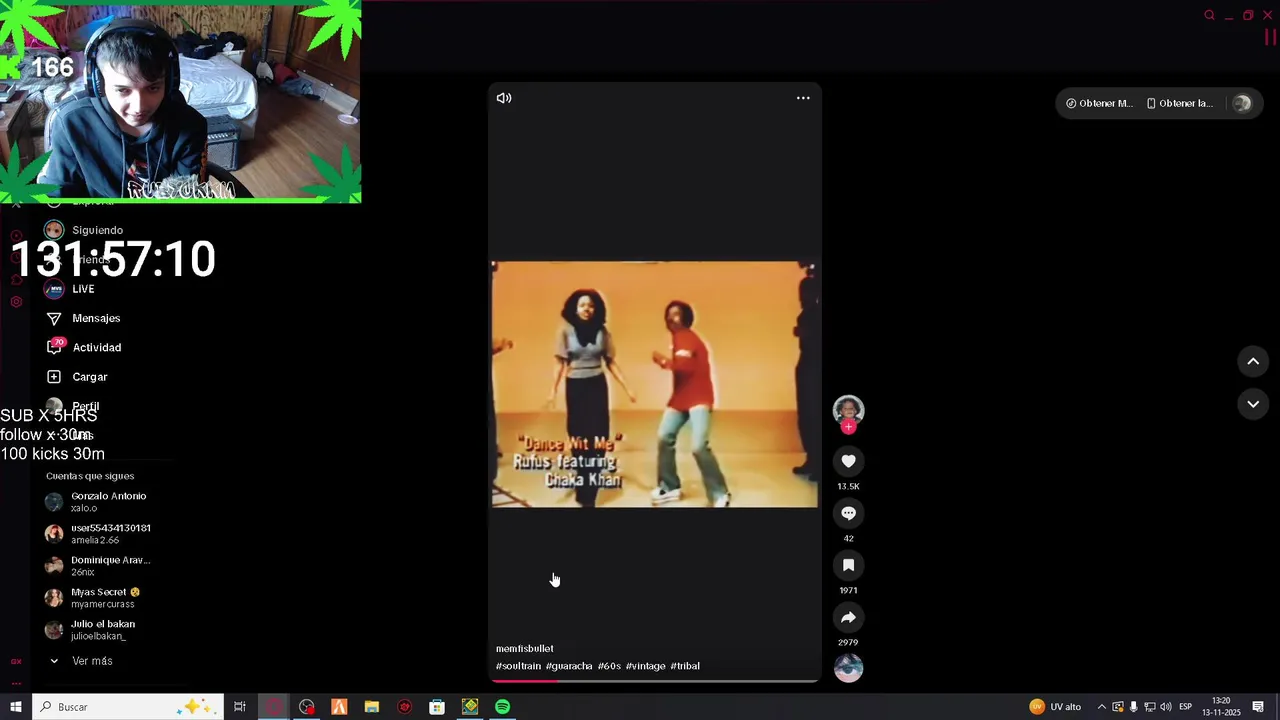Open the Windows notification center
This screenshot has width=1280, height=720.
tap(1258, 707)
